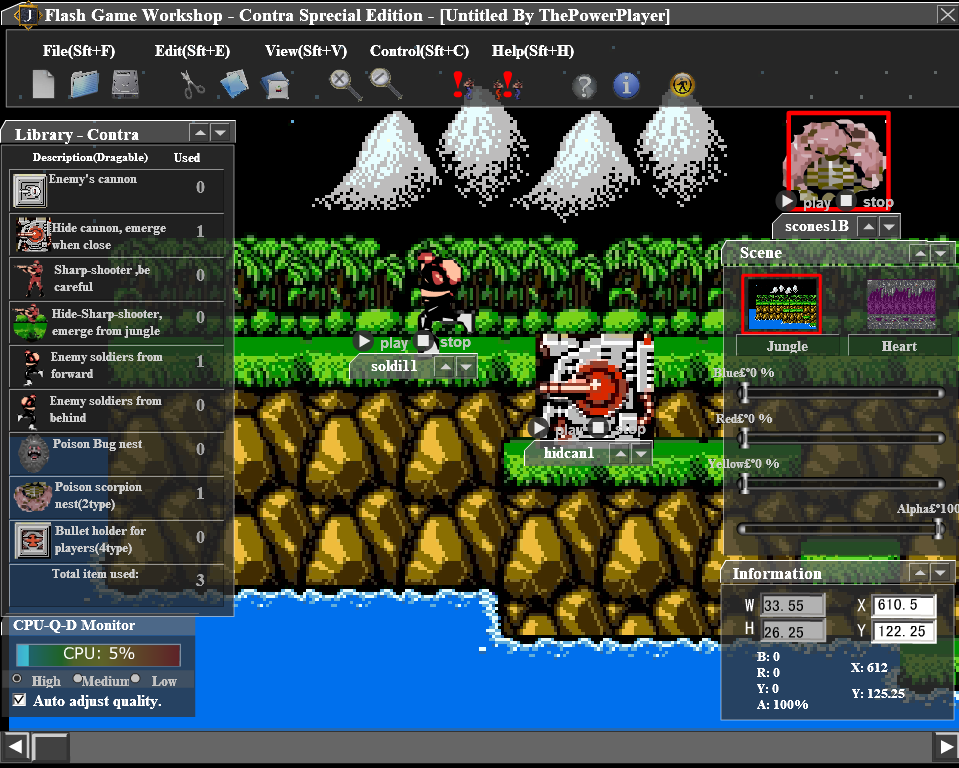Adjust the Alpha percentage slider
This screenshot has height=768, width=959.
(x=841, y=528)
